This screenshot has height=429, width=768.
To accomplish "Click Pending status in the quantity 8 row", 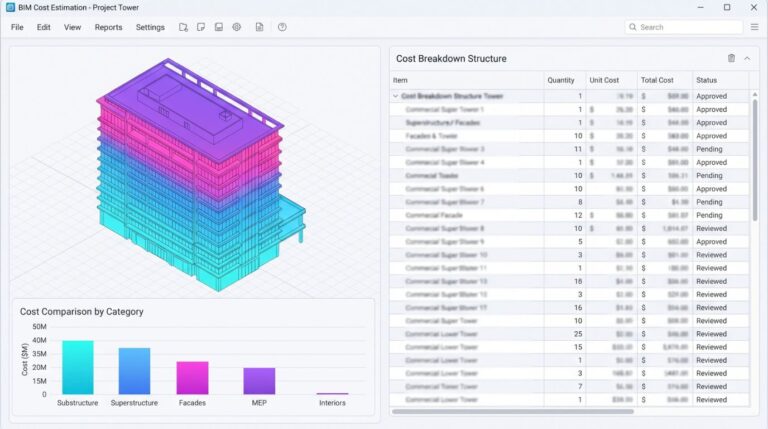I will [x=709, y=202].
